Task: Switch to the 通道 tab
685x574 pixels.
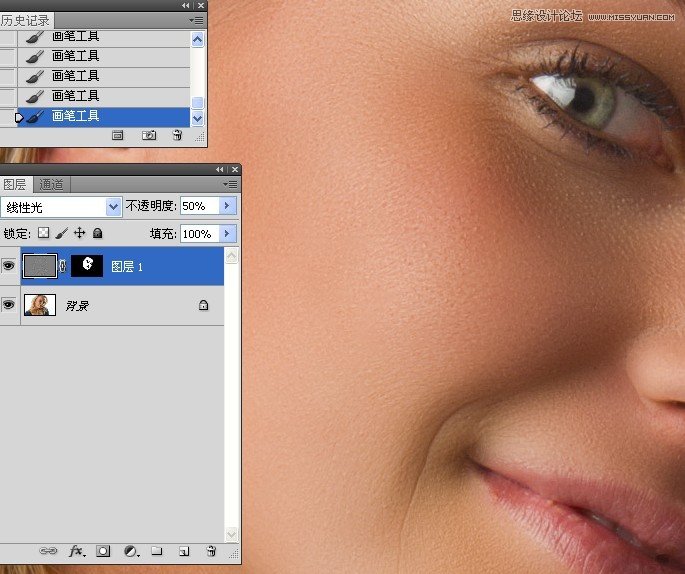Action: [50, 184]
